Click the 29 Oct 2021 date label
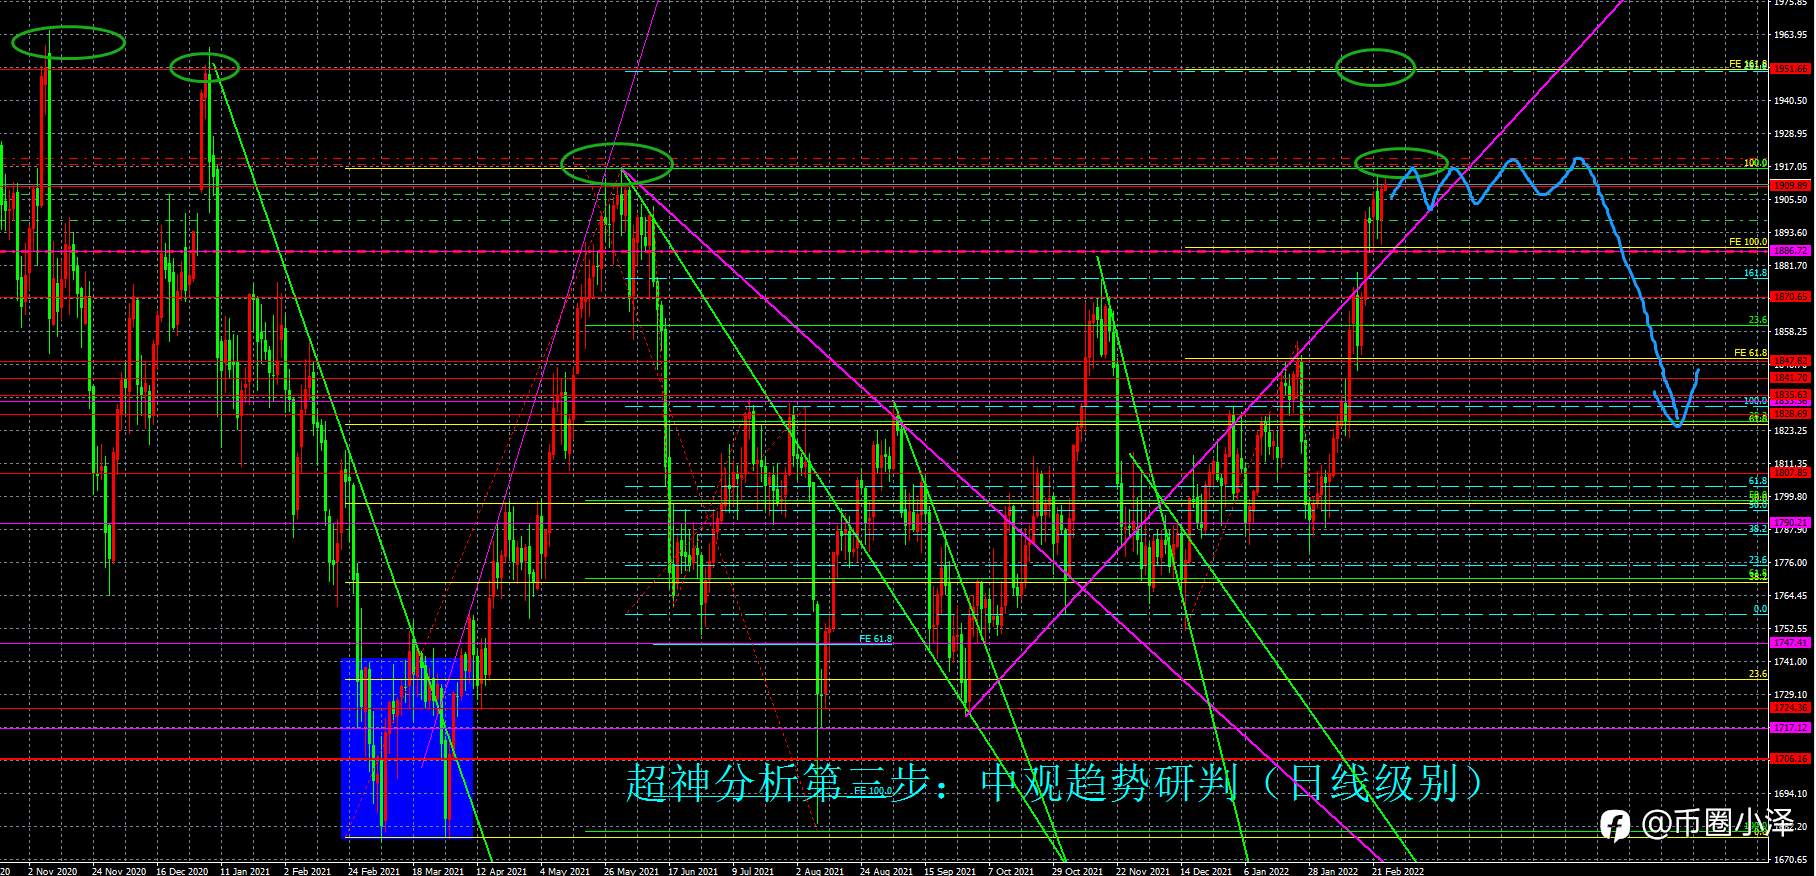This screenshot has height=876, width=1816. (x=1076, y=871)
